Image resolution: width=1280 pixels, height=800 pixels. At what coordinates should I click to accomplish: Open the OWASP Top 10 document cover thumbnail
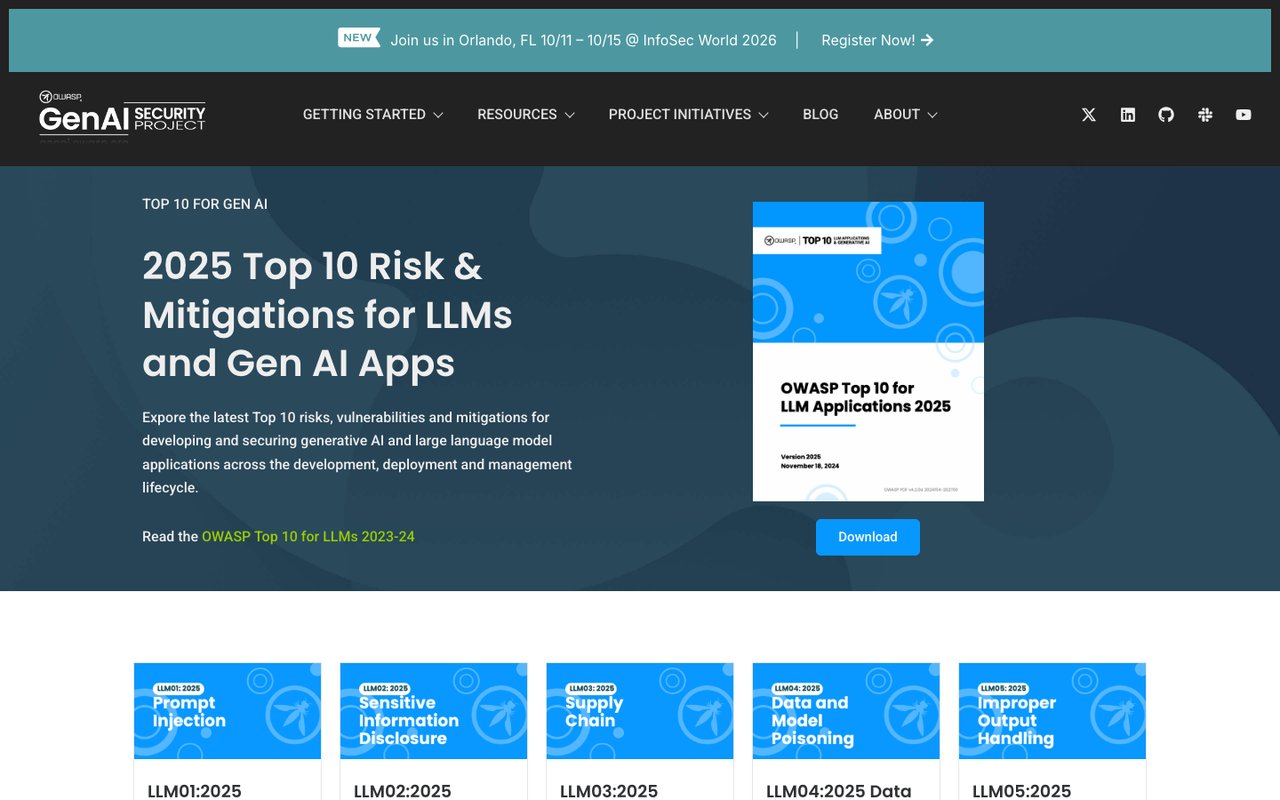[x=868, y=351]
